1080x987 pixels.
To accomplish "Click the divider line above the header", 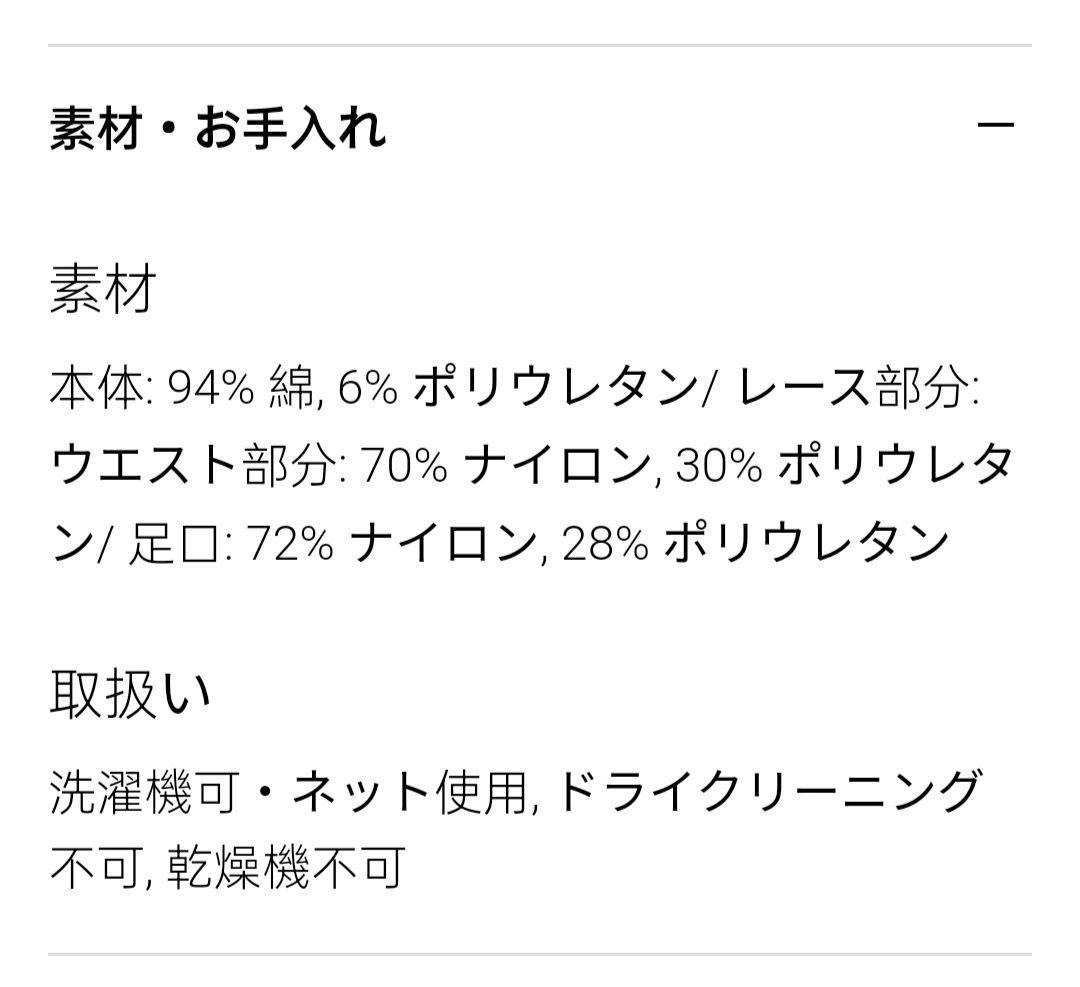I will pyautogui.click(x=540, y=45).
